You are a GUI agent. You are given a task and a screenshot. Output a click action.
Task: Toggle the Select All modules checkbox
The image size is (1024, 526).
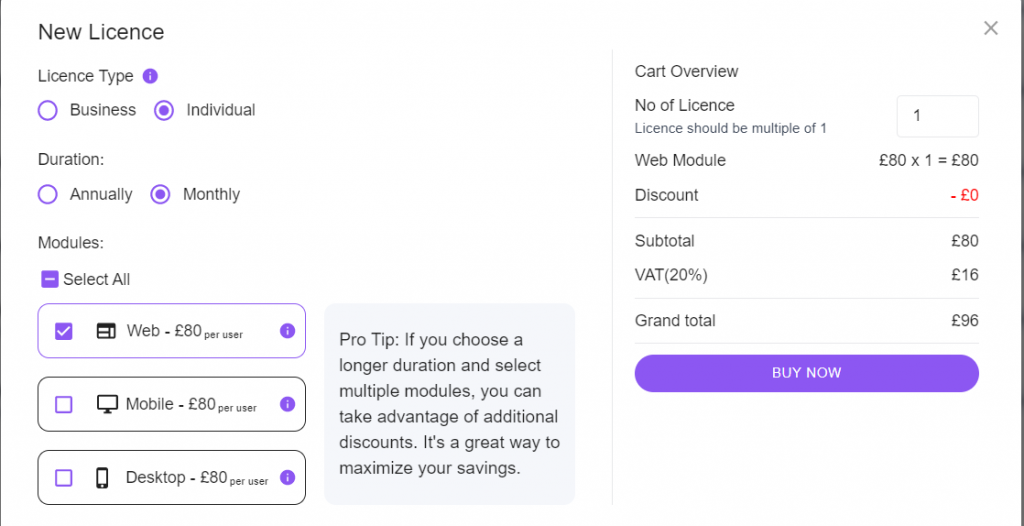click(50, 280)
